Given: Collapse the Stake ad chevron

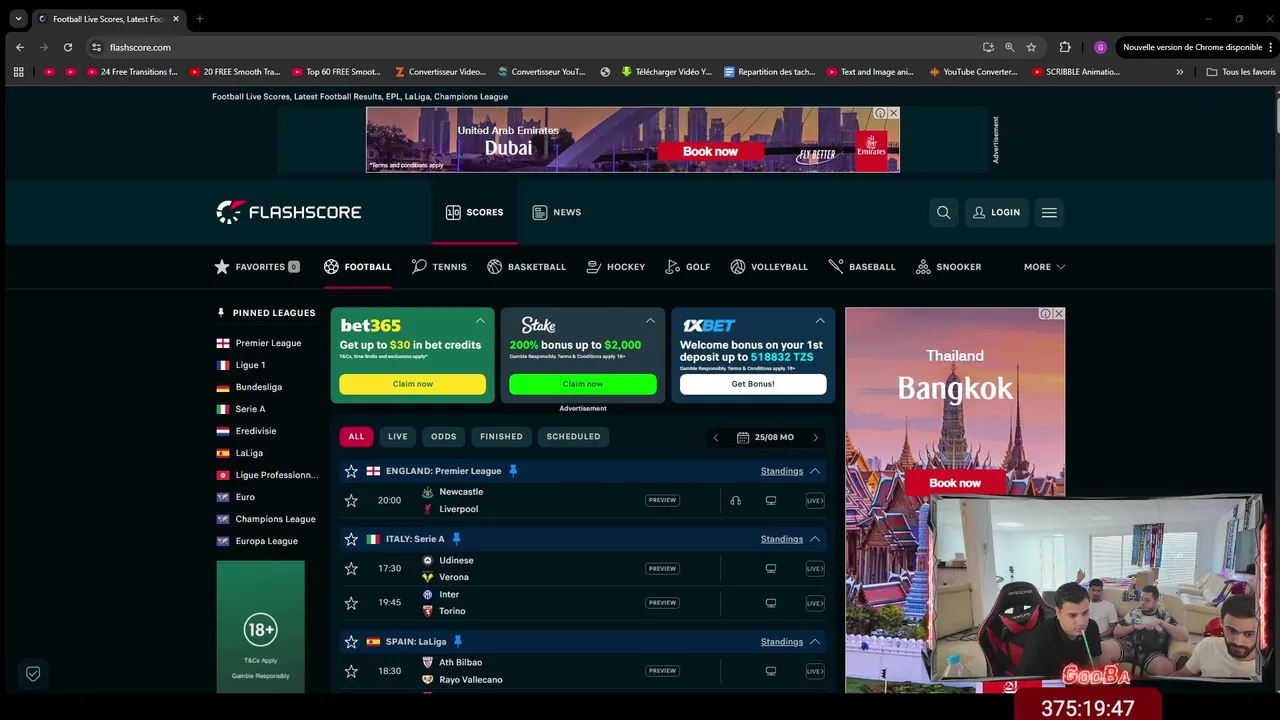Looking at the screenshot, I should (650, 321).
